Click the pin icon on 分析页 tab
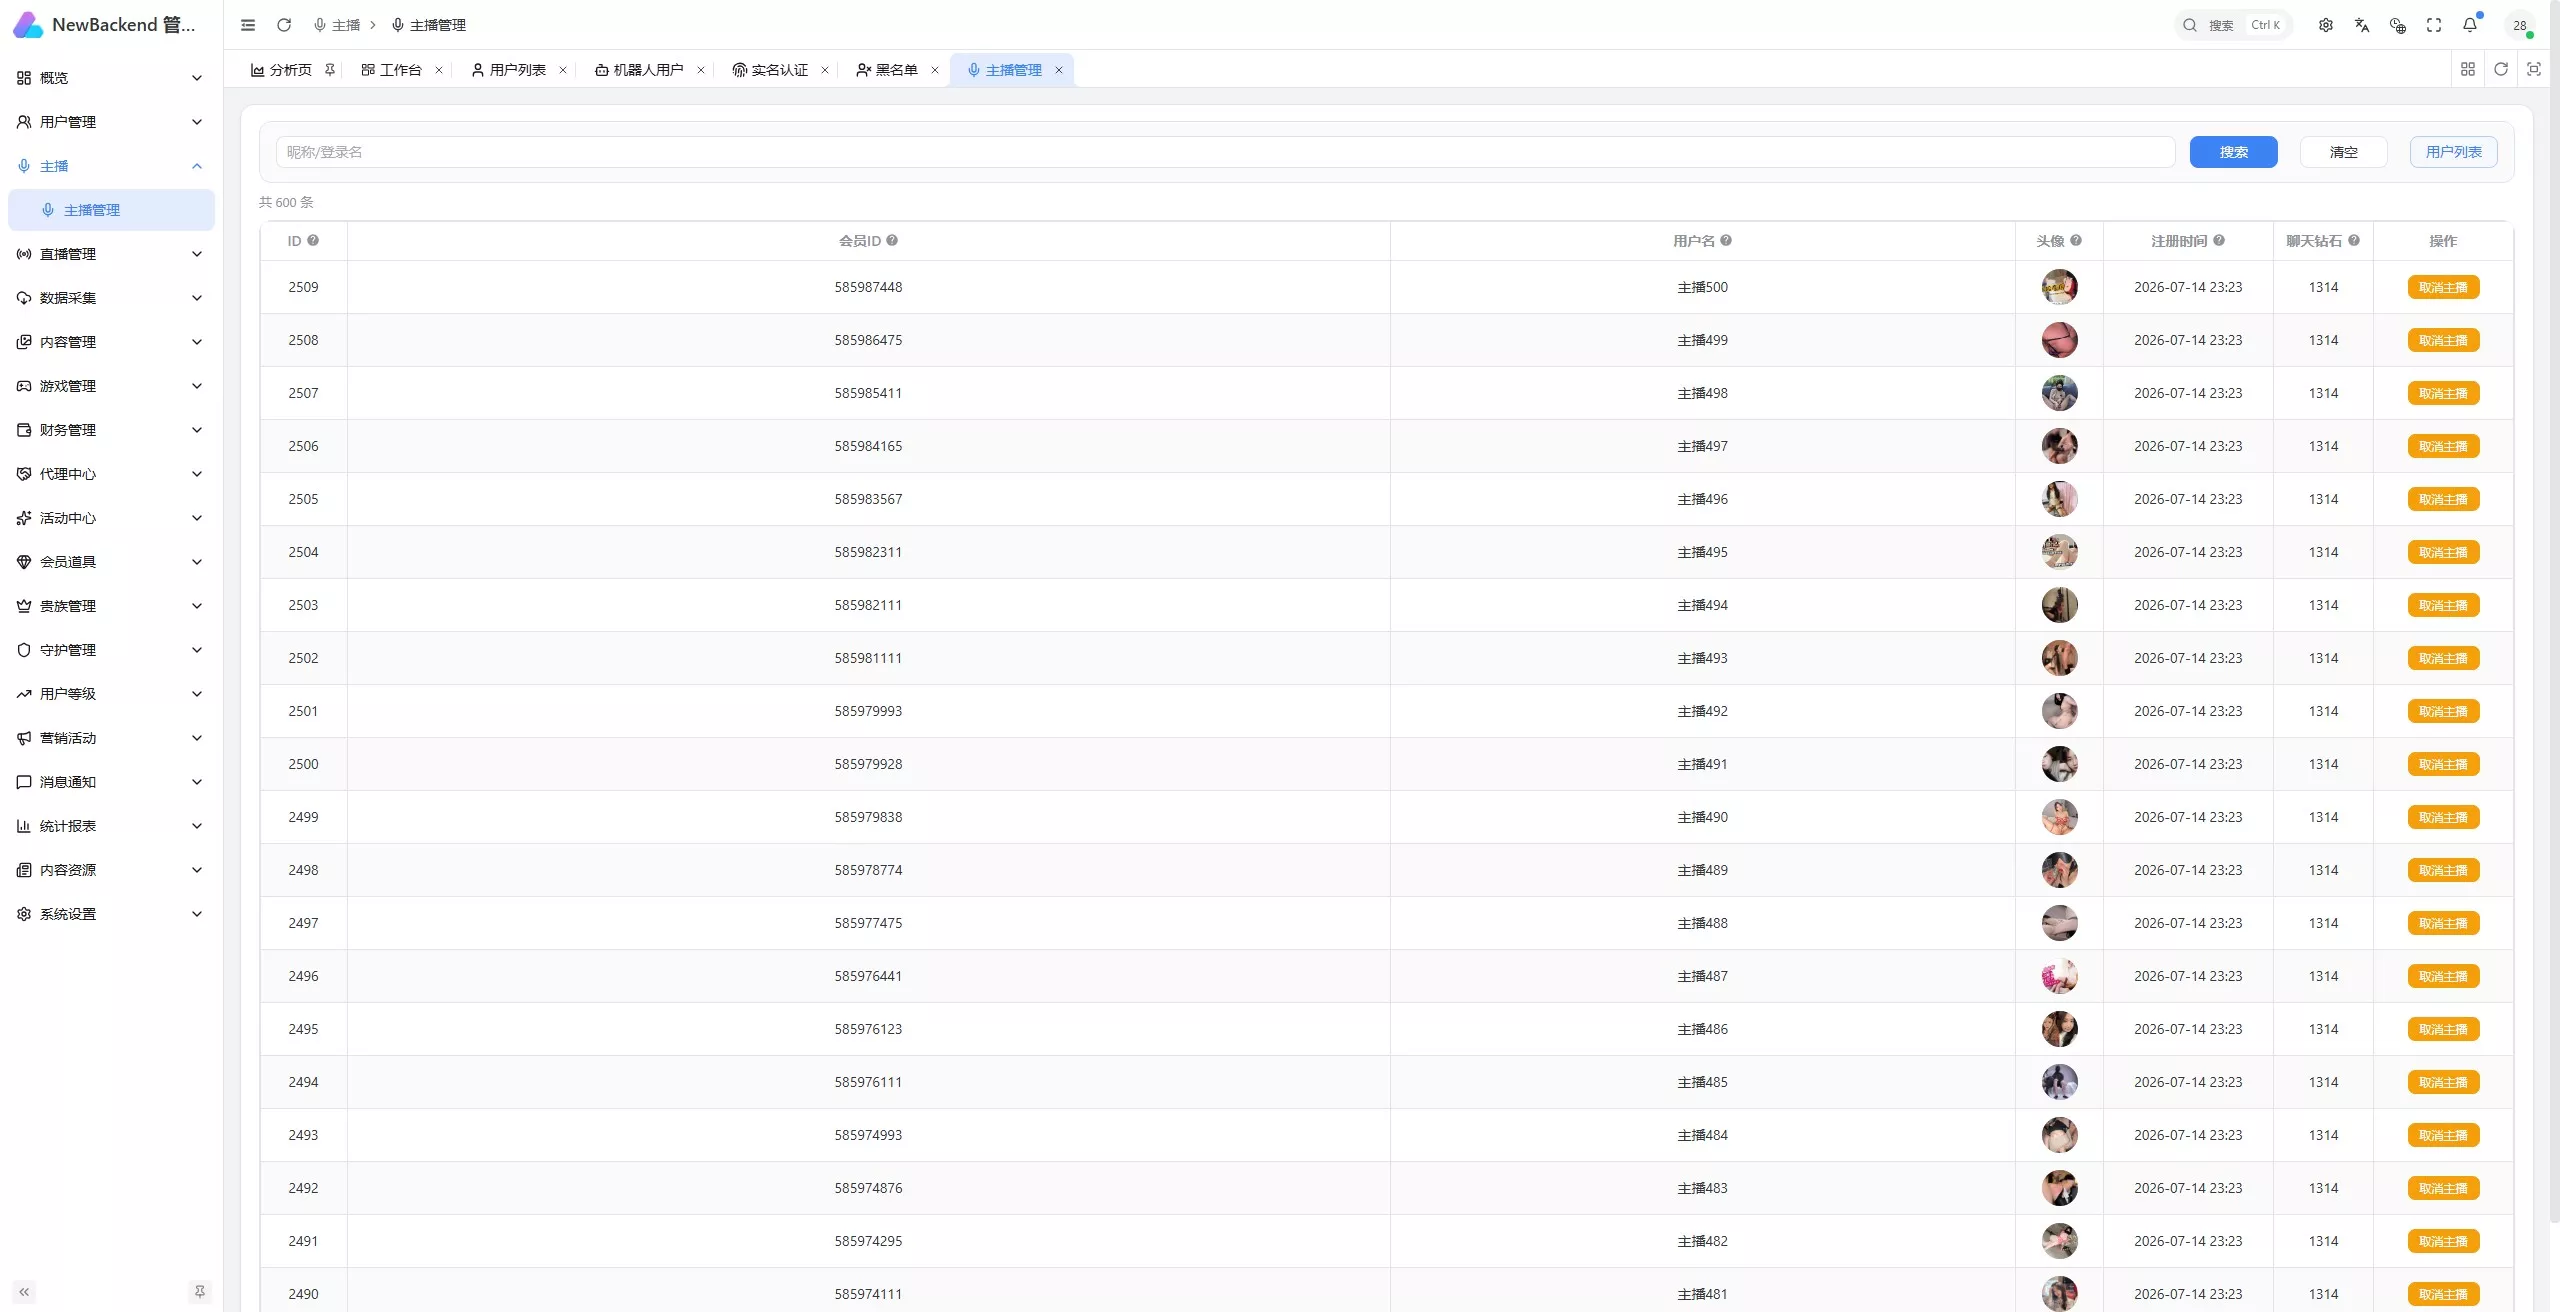Viewport: 2560px width, 1312px height. coord(329,70)
